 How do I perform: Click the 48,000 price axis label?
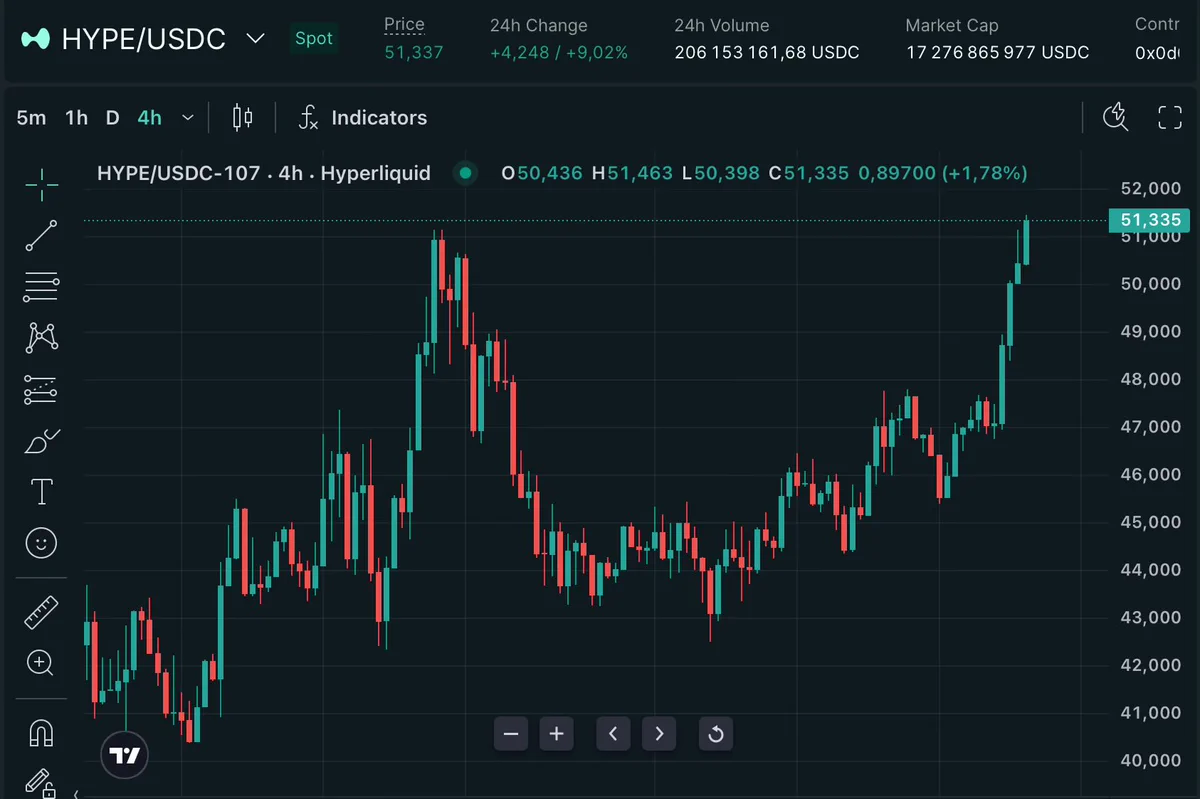1149,379
